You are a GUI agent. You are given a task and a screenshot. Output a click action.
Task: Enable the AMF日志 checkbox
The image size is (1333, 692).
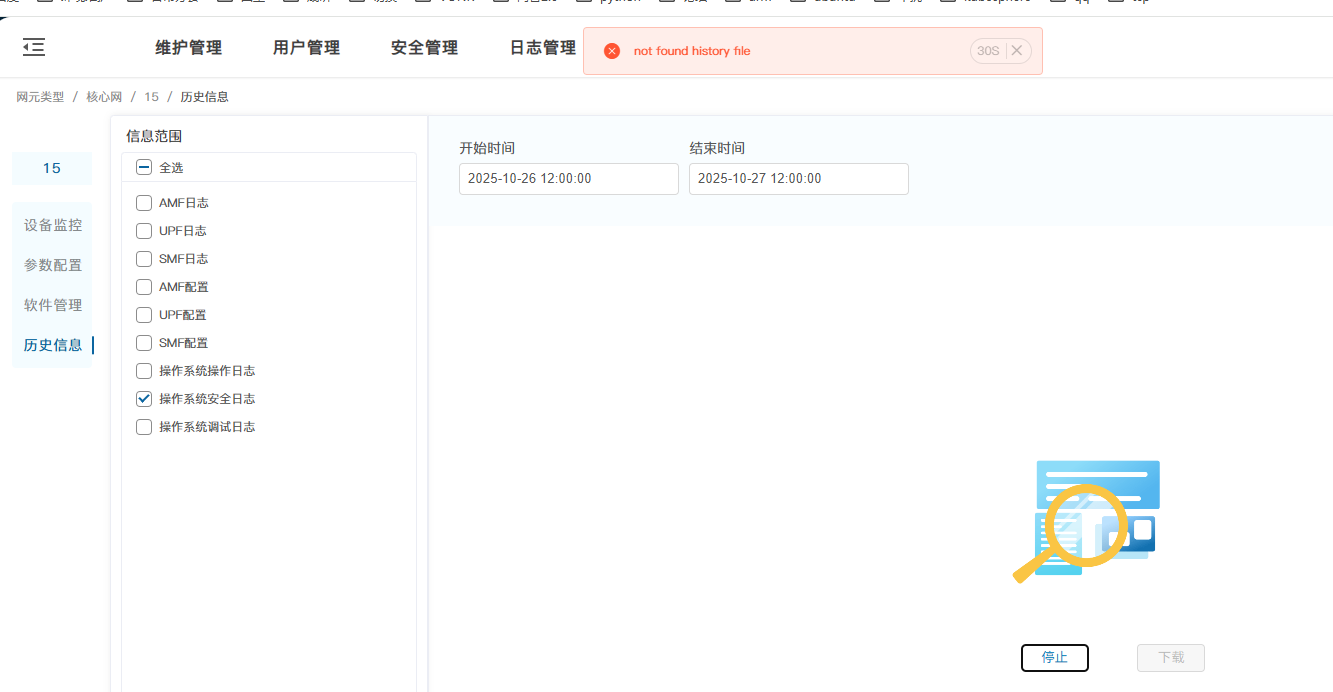[x=144, y=203]
